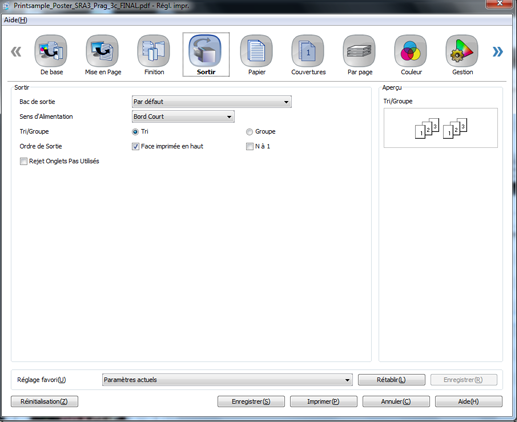
Task: Select the Tri radio button
Action: [135, 132]
